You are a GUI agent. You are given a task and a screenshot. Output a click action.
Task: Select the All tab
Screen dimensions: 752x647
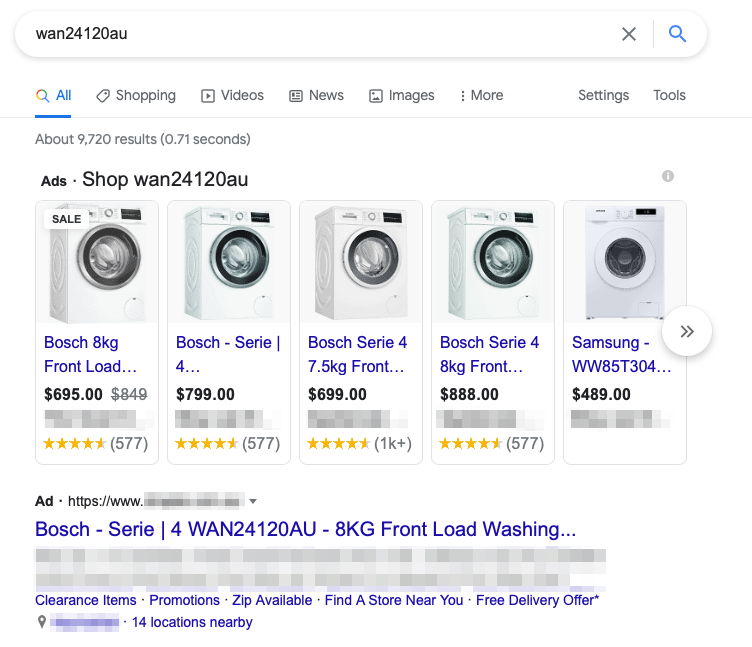[53, 95]
